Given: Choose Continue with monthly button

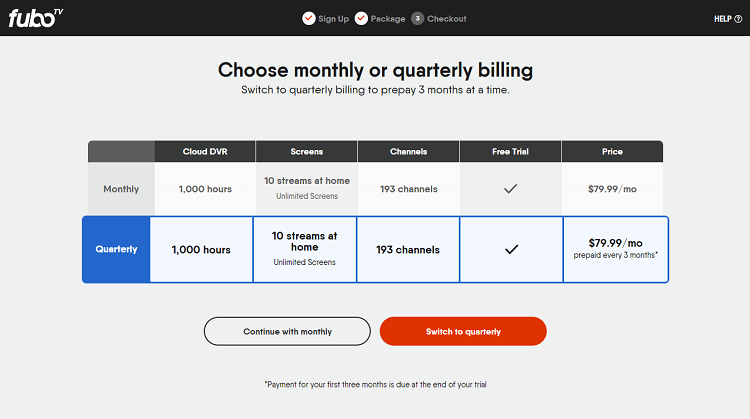Looking at the screenshot, I should pos(287,331).
